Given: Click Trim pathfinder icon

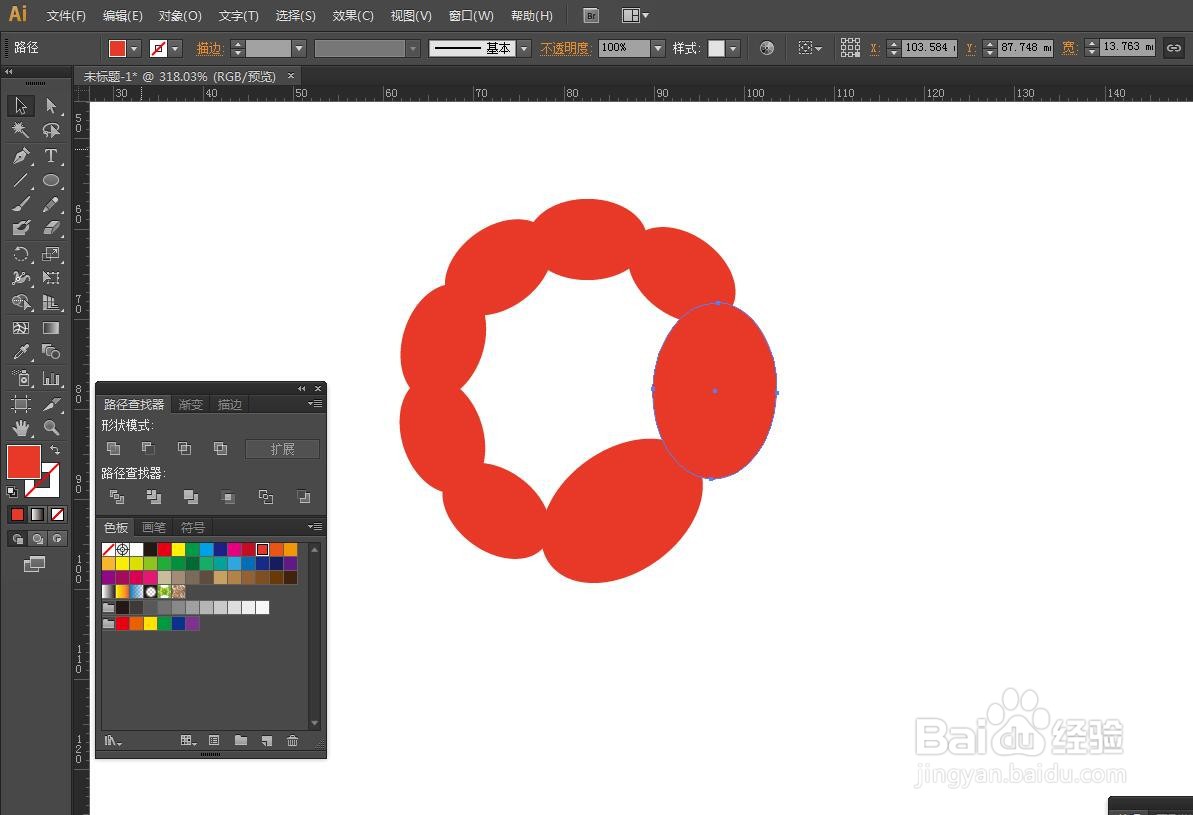Looking at the screenshot, I should pos(153,497).
